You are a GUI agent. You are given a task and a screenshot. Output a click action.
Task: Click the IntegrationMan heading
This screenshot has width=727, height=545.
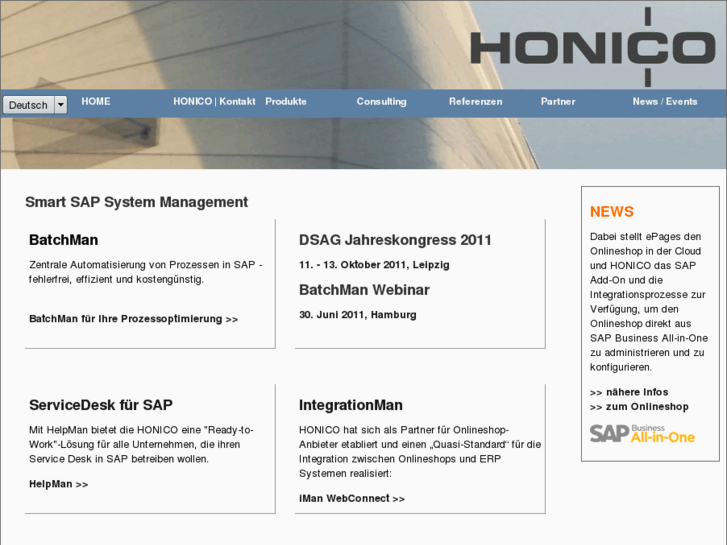pyautogui.click(x=350, y=405)
